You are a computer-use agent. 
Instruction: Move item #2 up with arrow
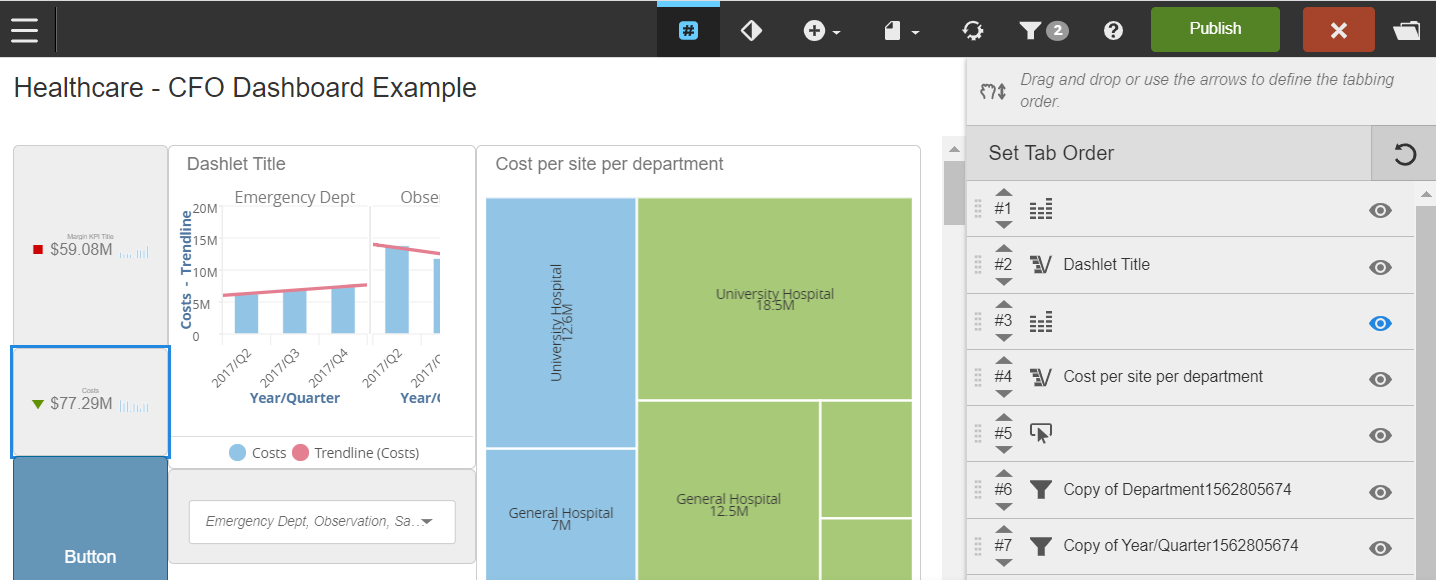[x=1004, y=249]
